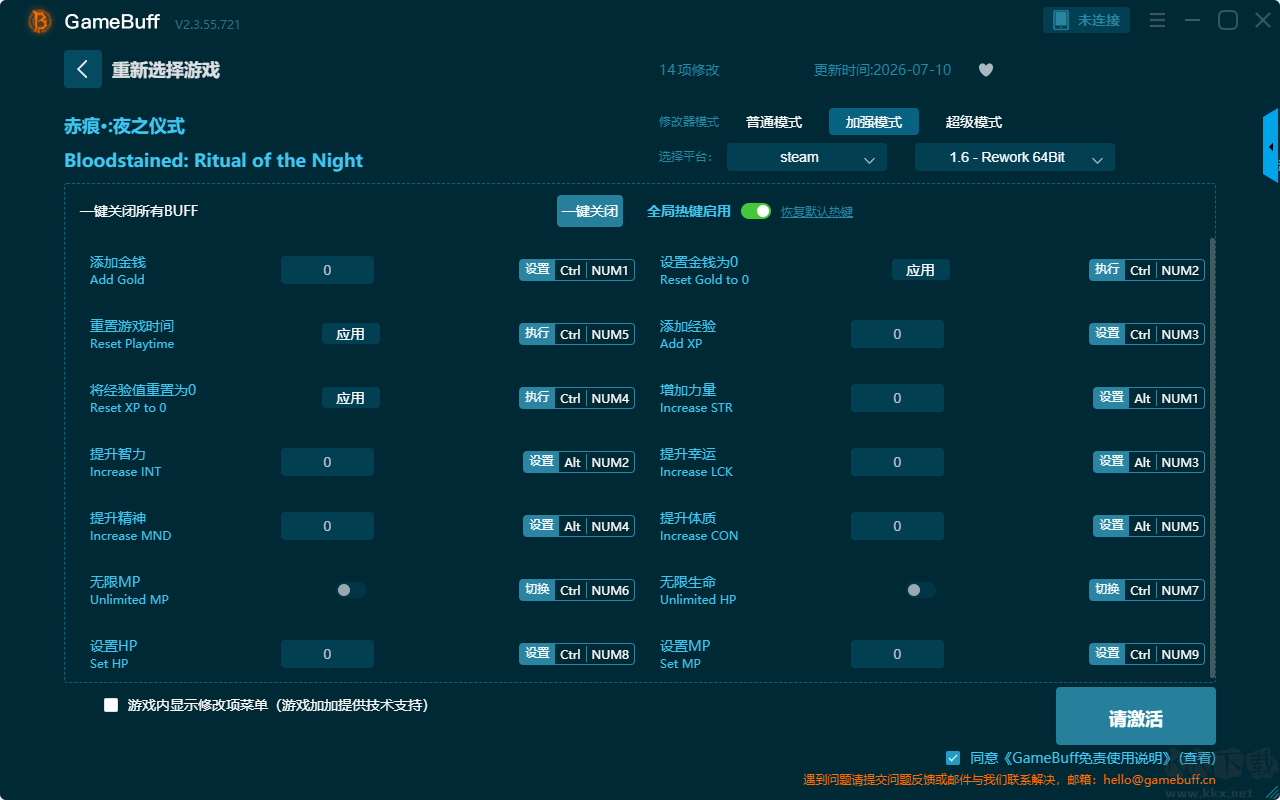Apply Reset Gold to 0
Viewport: 1280px width, 800px height.
(x=921, y=270)
